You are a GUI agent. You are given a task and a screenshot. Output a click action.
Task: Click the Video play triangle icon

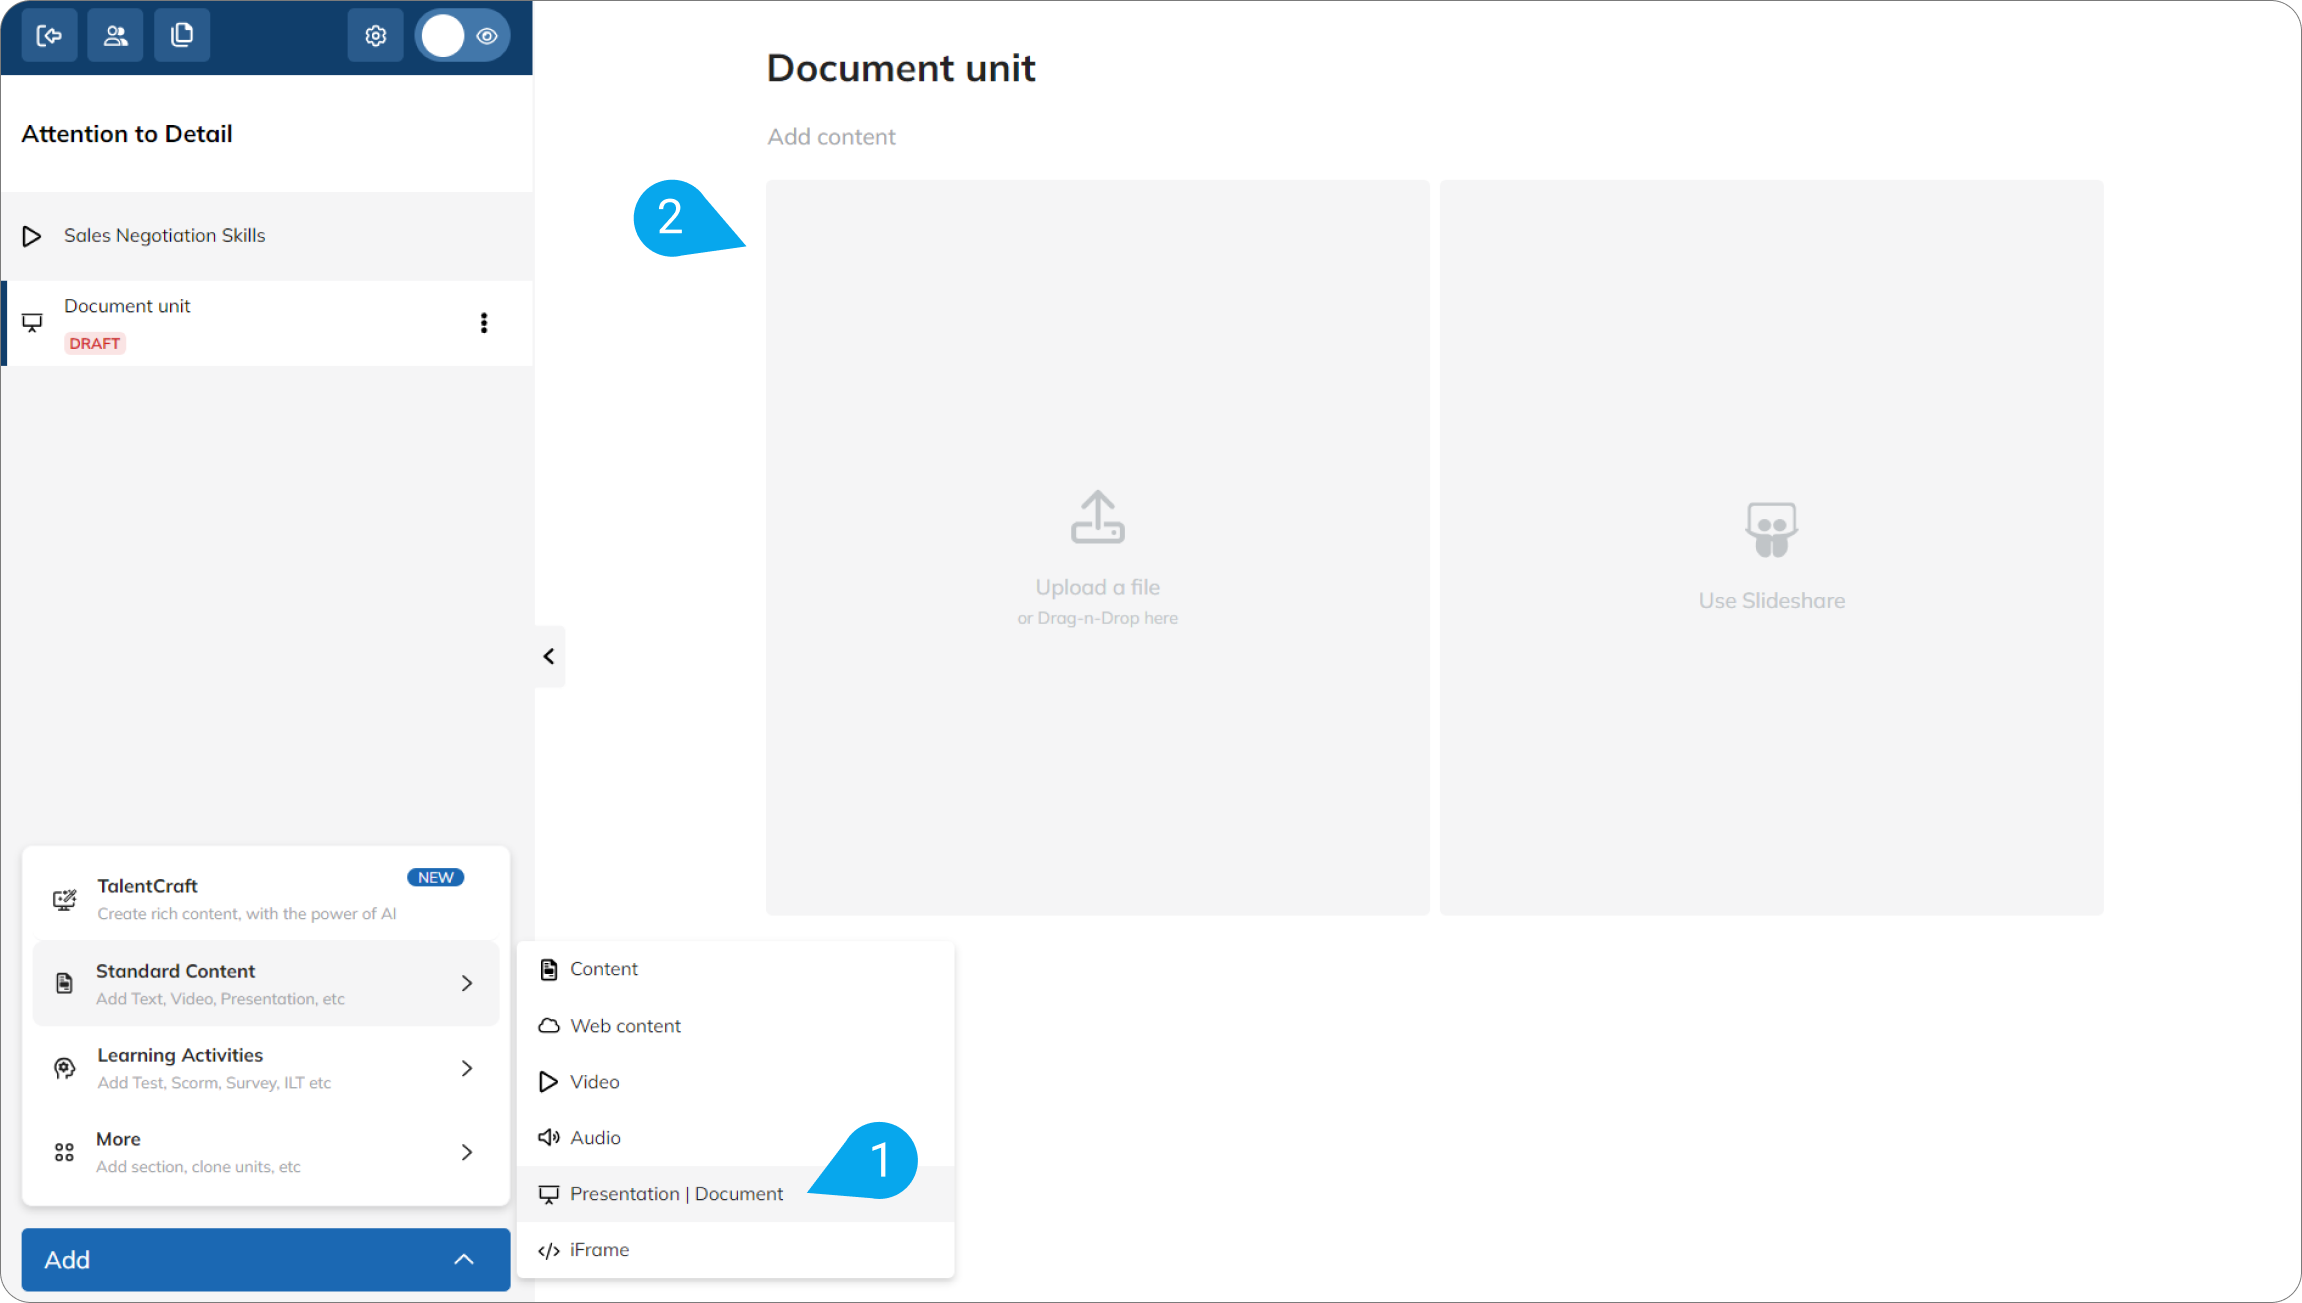click(x=548, y=1081)
